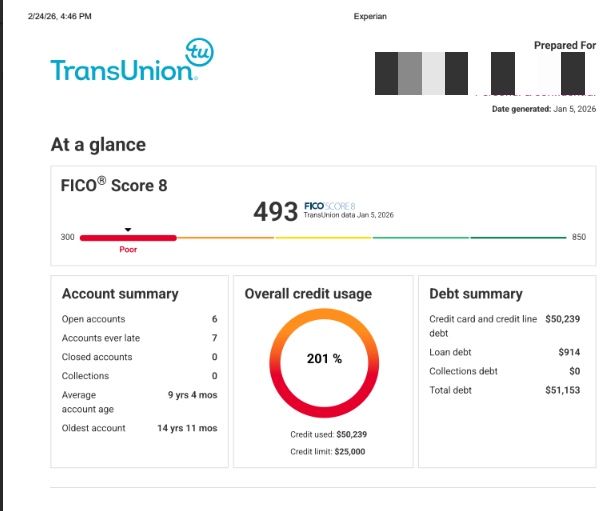Click 'Credit limit: $25,000' text
The image size is (612, 511).
tap(328, 452)
